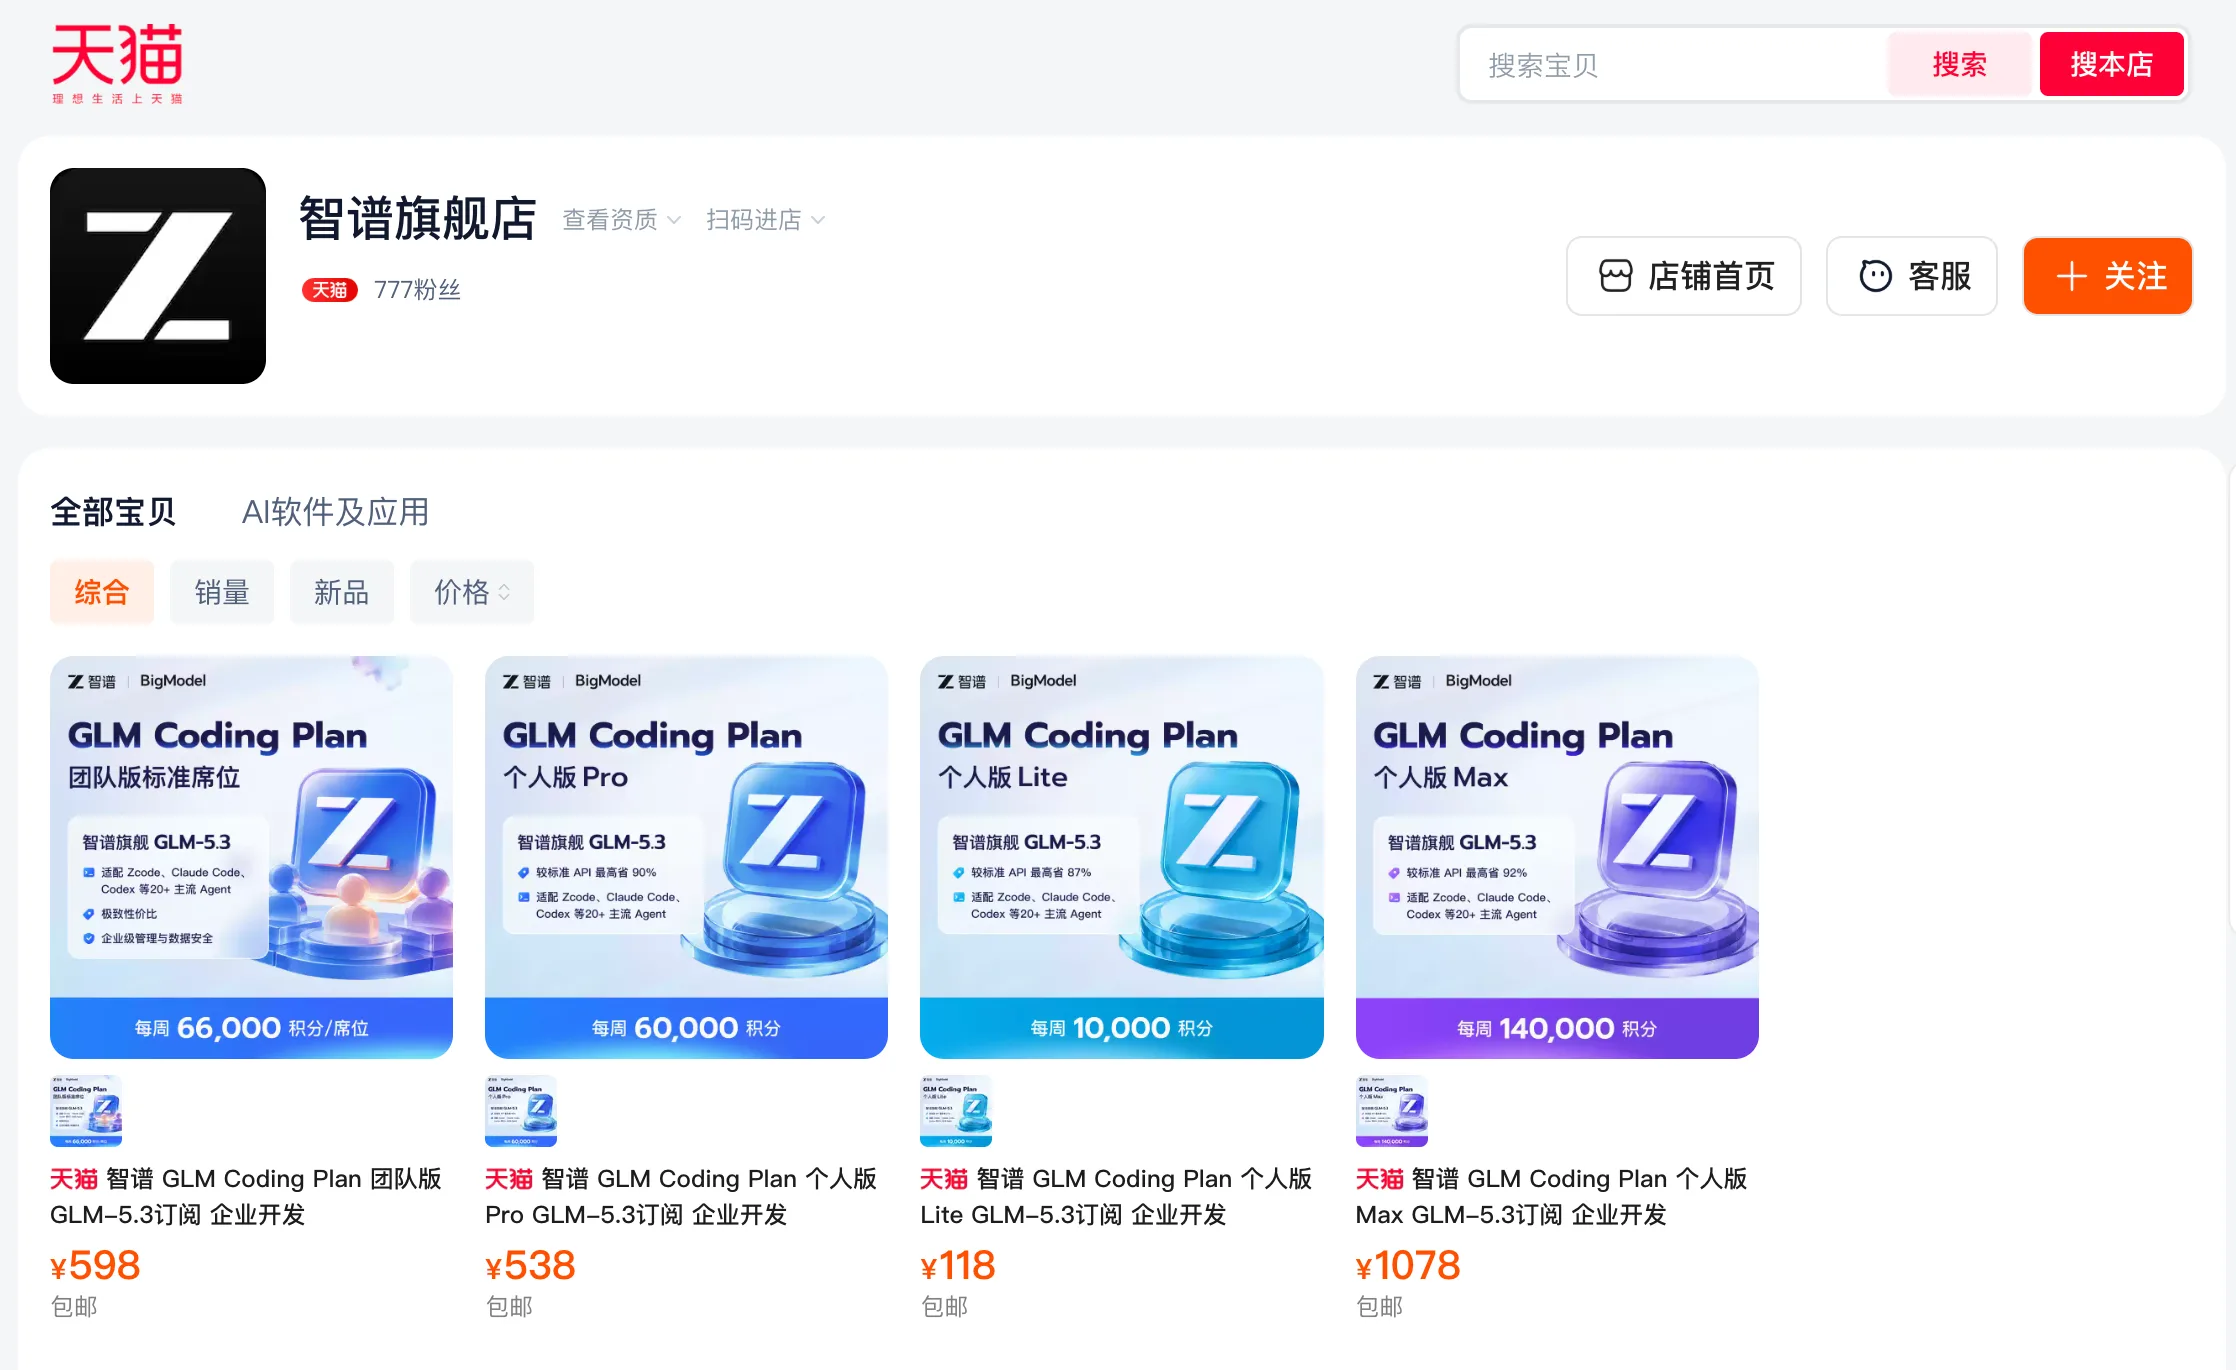Click 包邮 under the ¥118 product
Screen dimensions: 2236x1370
coord(944,1307)
